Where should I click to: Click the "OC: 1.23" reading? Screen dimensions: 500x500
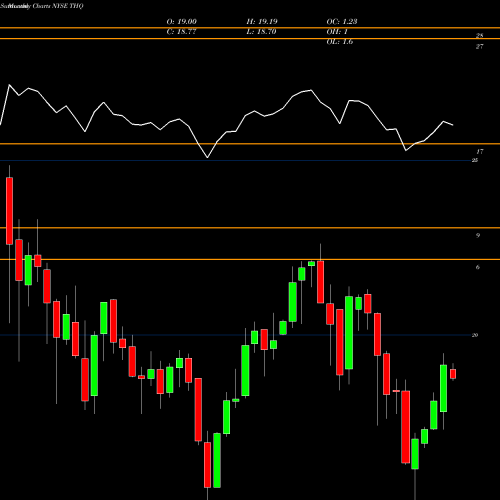342,22
